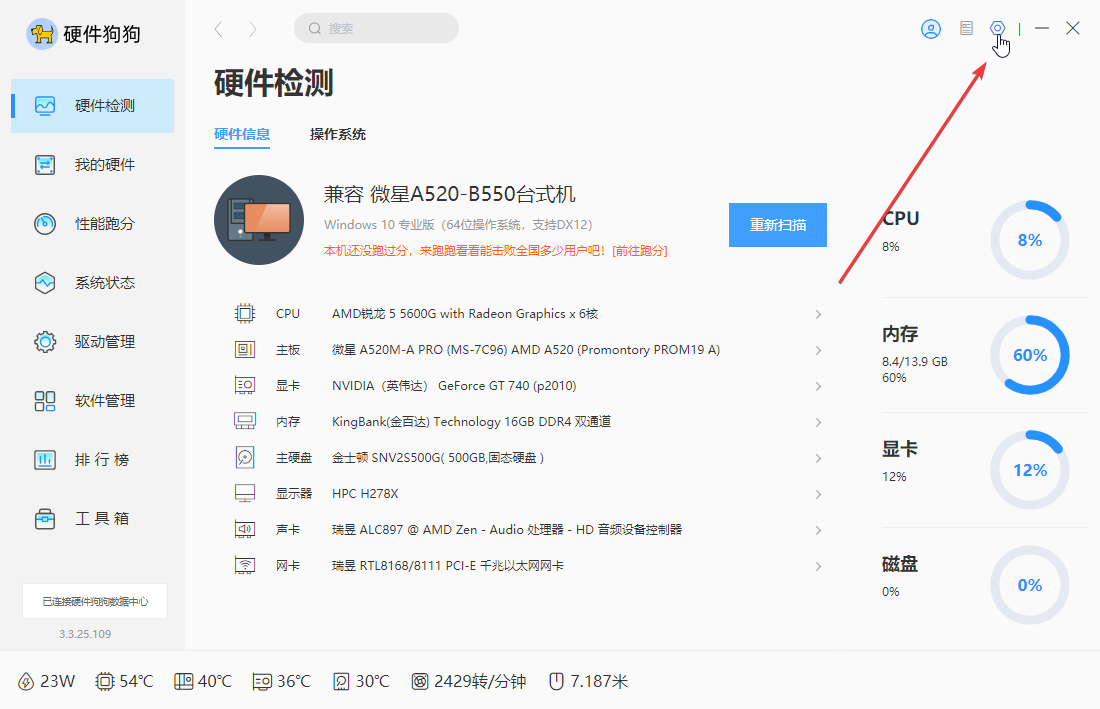Click the CPU chip icon in hardware list
The image size is (1100, 709).
[245, 314]
